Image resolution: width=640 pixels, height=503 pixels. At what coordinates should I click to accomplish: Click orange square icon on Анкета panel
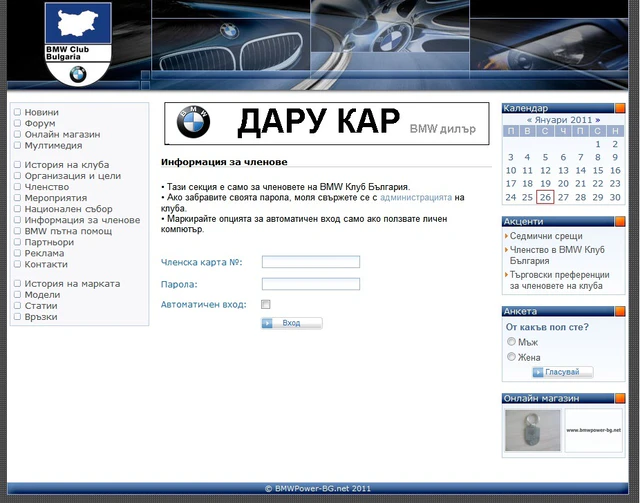(x=620, y=311)
